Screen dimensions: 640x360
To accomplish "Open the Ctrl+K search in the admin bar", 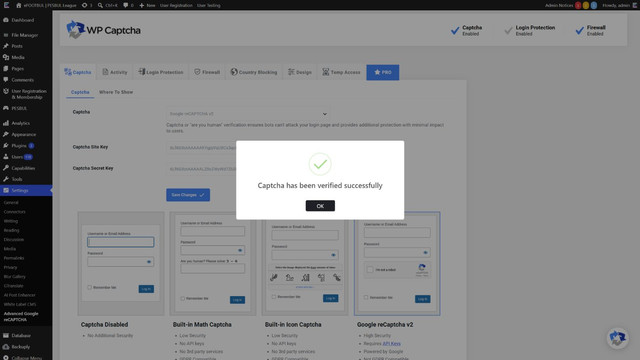I will tap(108, 5).
